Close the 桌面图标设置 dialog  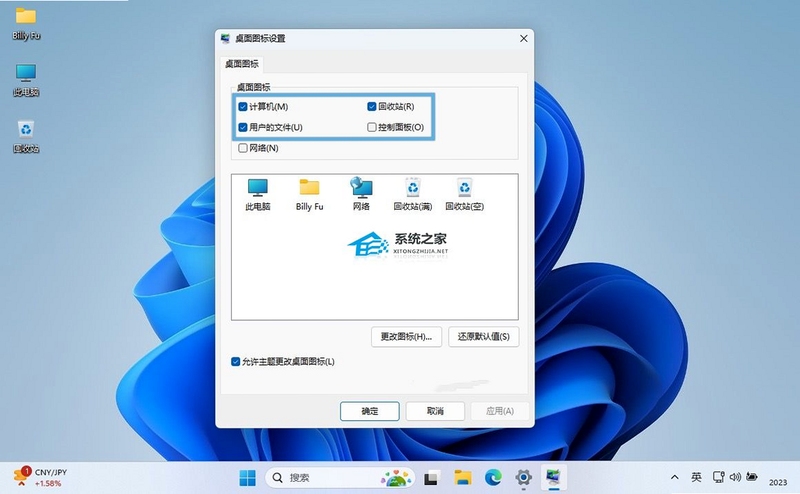tap(523, 39)
